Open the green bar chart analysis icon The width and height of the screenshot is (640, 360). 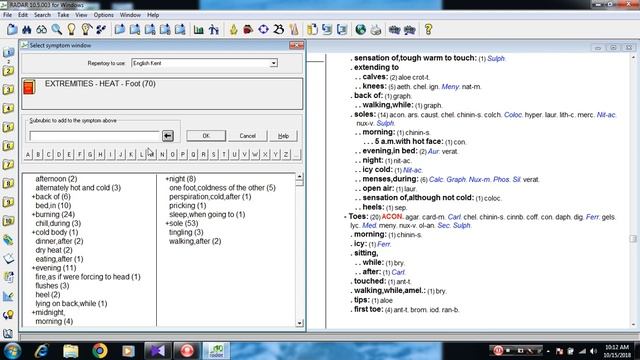(x=199, y=29)
